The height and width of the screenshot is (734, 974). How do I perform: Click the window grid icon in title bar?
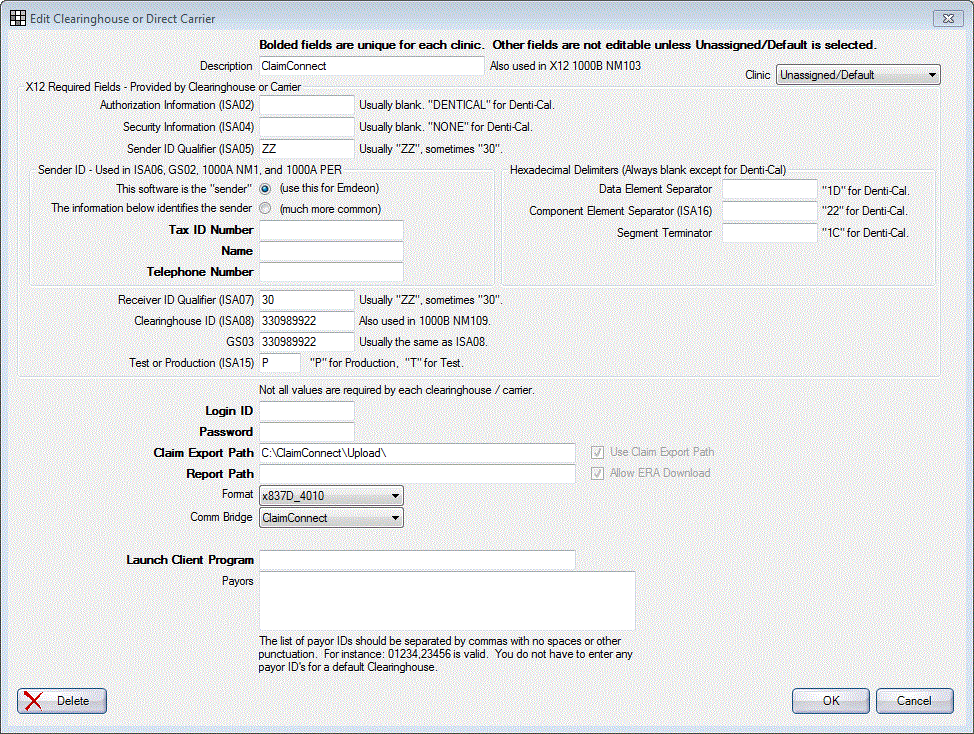(18, 18)
